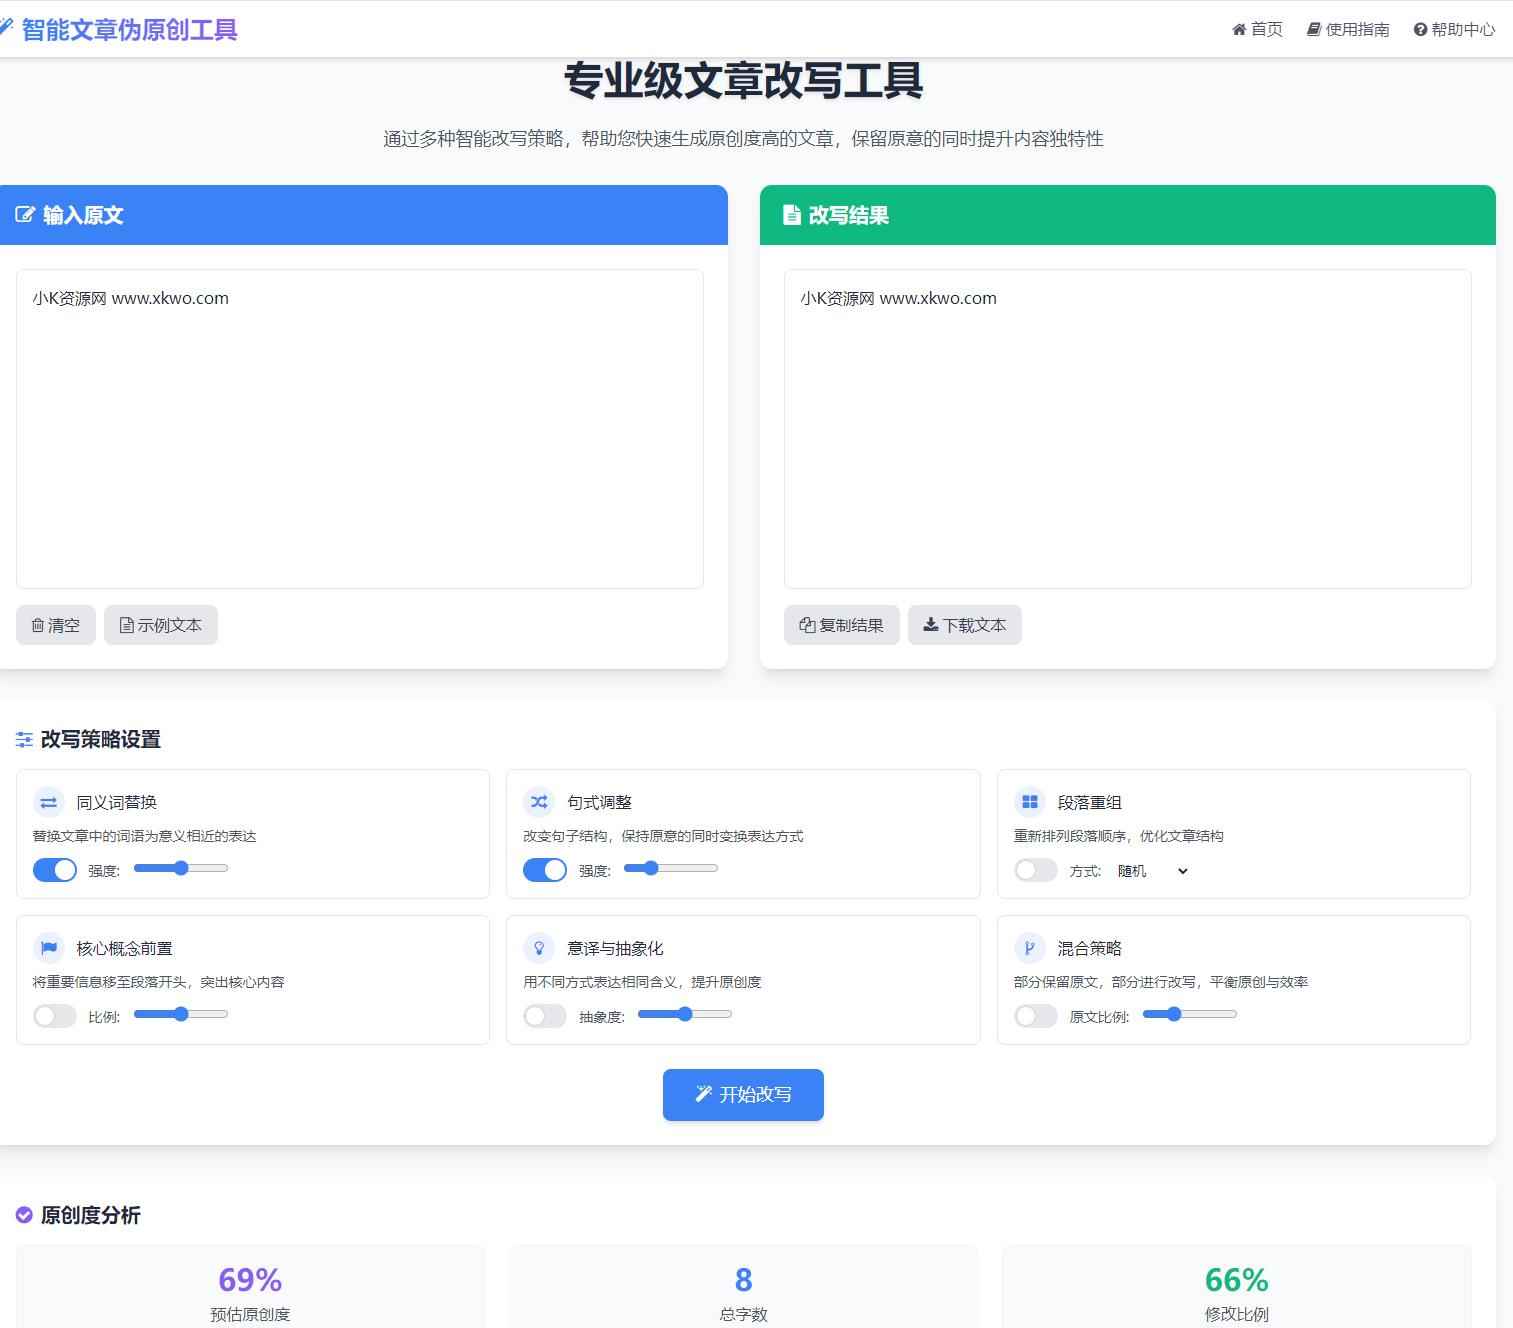Click the 混合策略 branch icon
The width and height of the screenshot is (1513, 1328).
tap(1028, 947)
